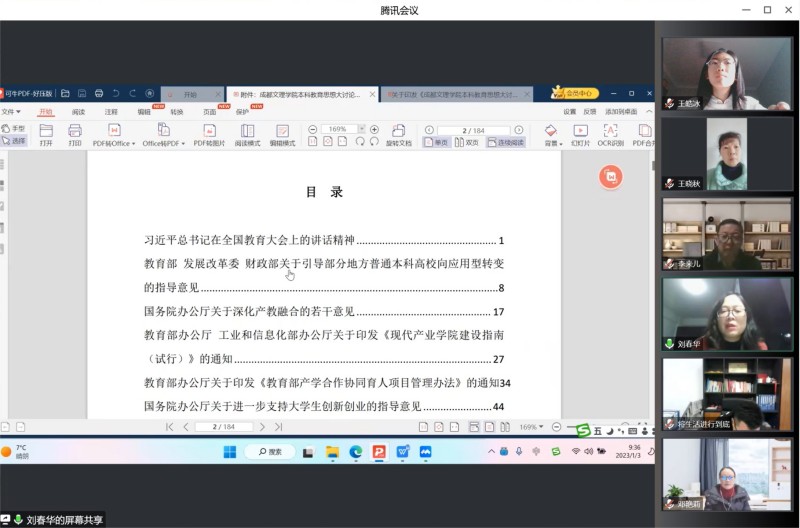Click the 打印 print icon
800x528 pixels.
[x=75, y=131]
